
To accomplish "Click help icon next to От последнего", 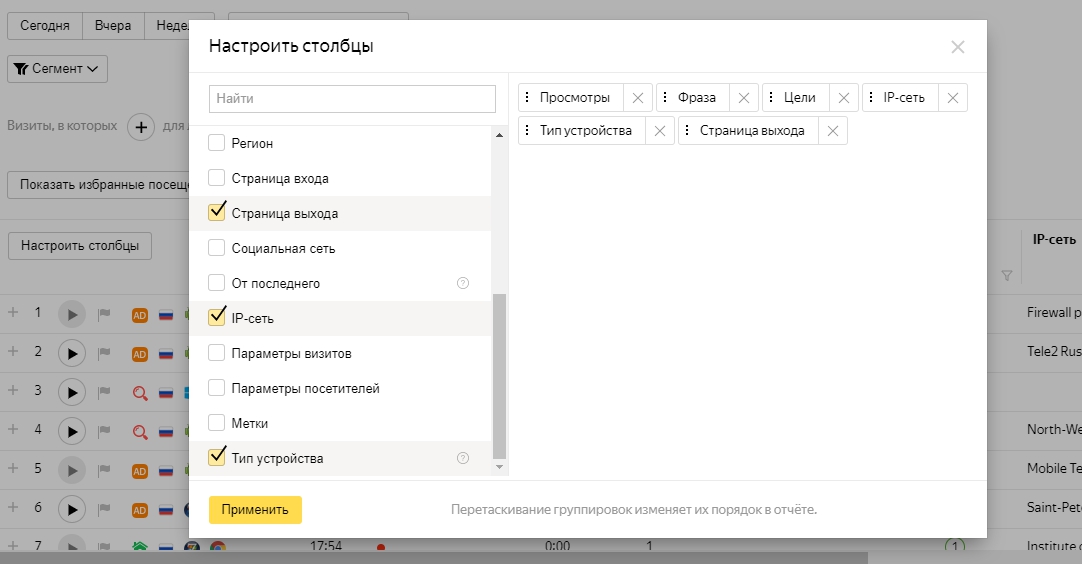I will coord(463,284).
